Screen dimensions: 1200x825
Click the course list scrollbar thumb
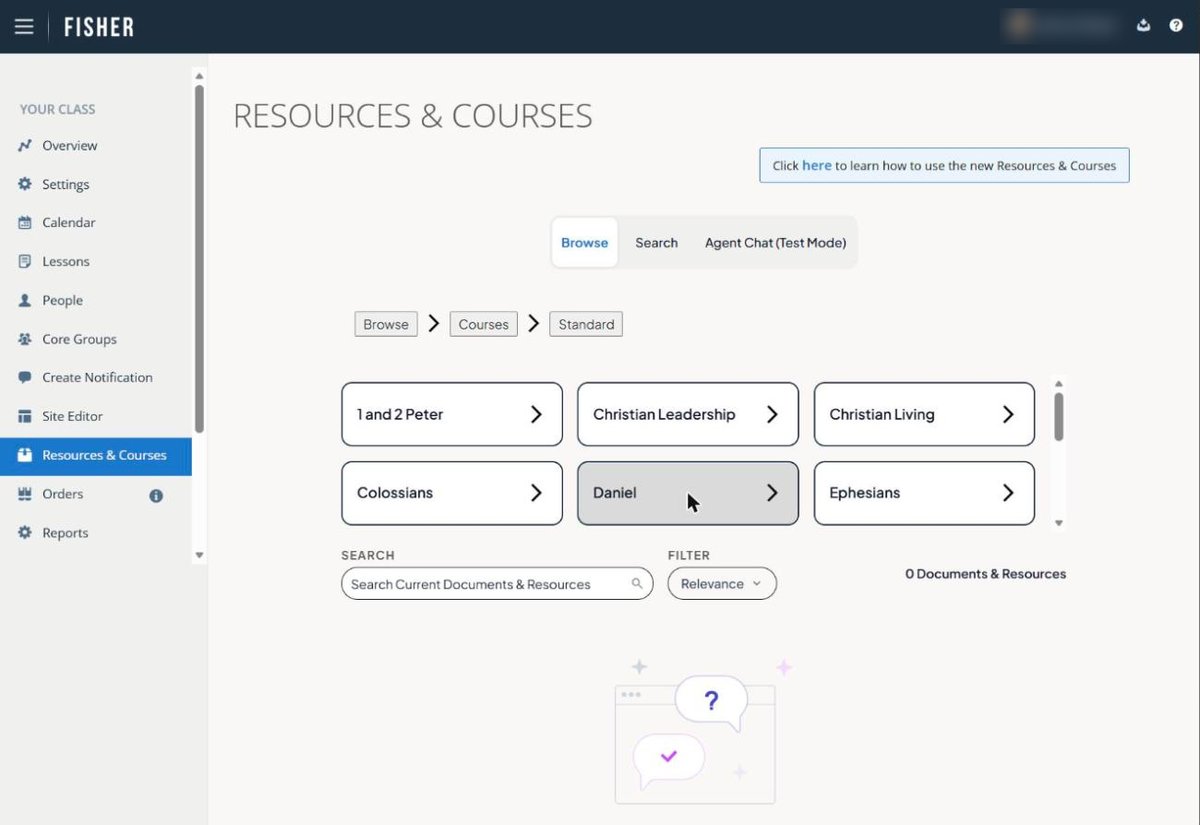click(1059, 416)
